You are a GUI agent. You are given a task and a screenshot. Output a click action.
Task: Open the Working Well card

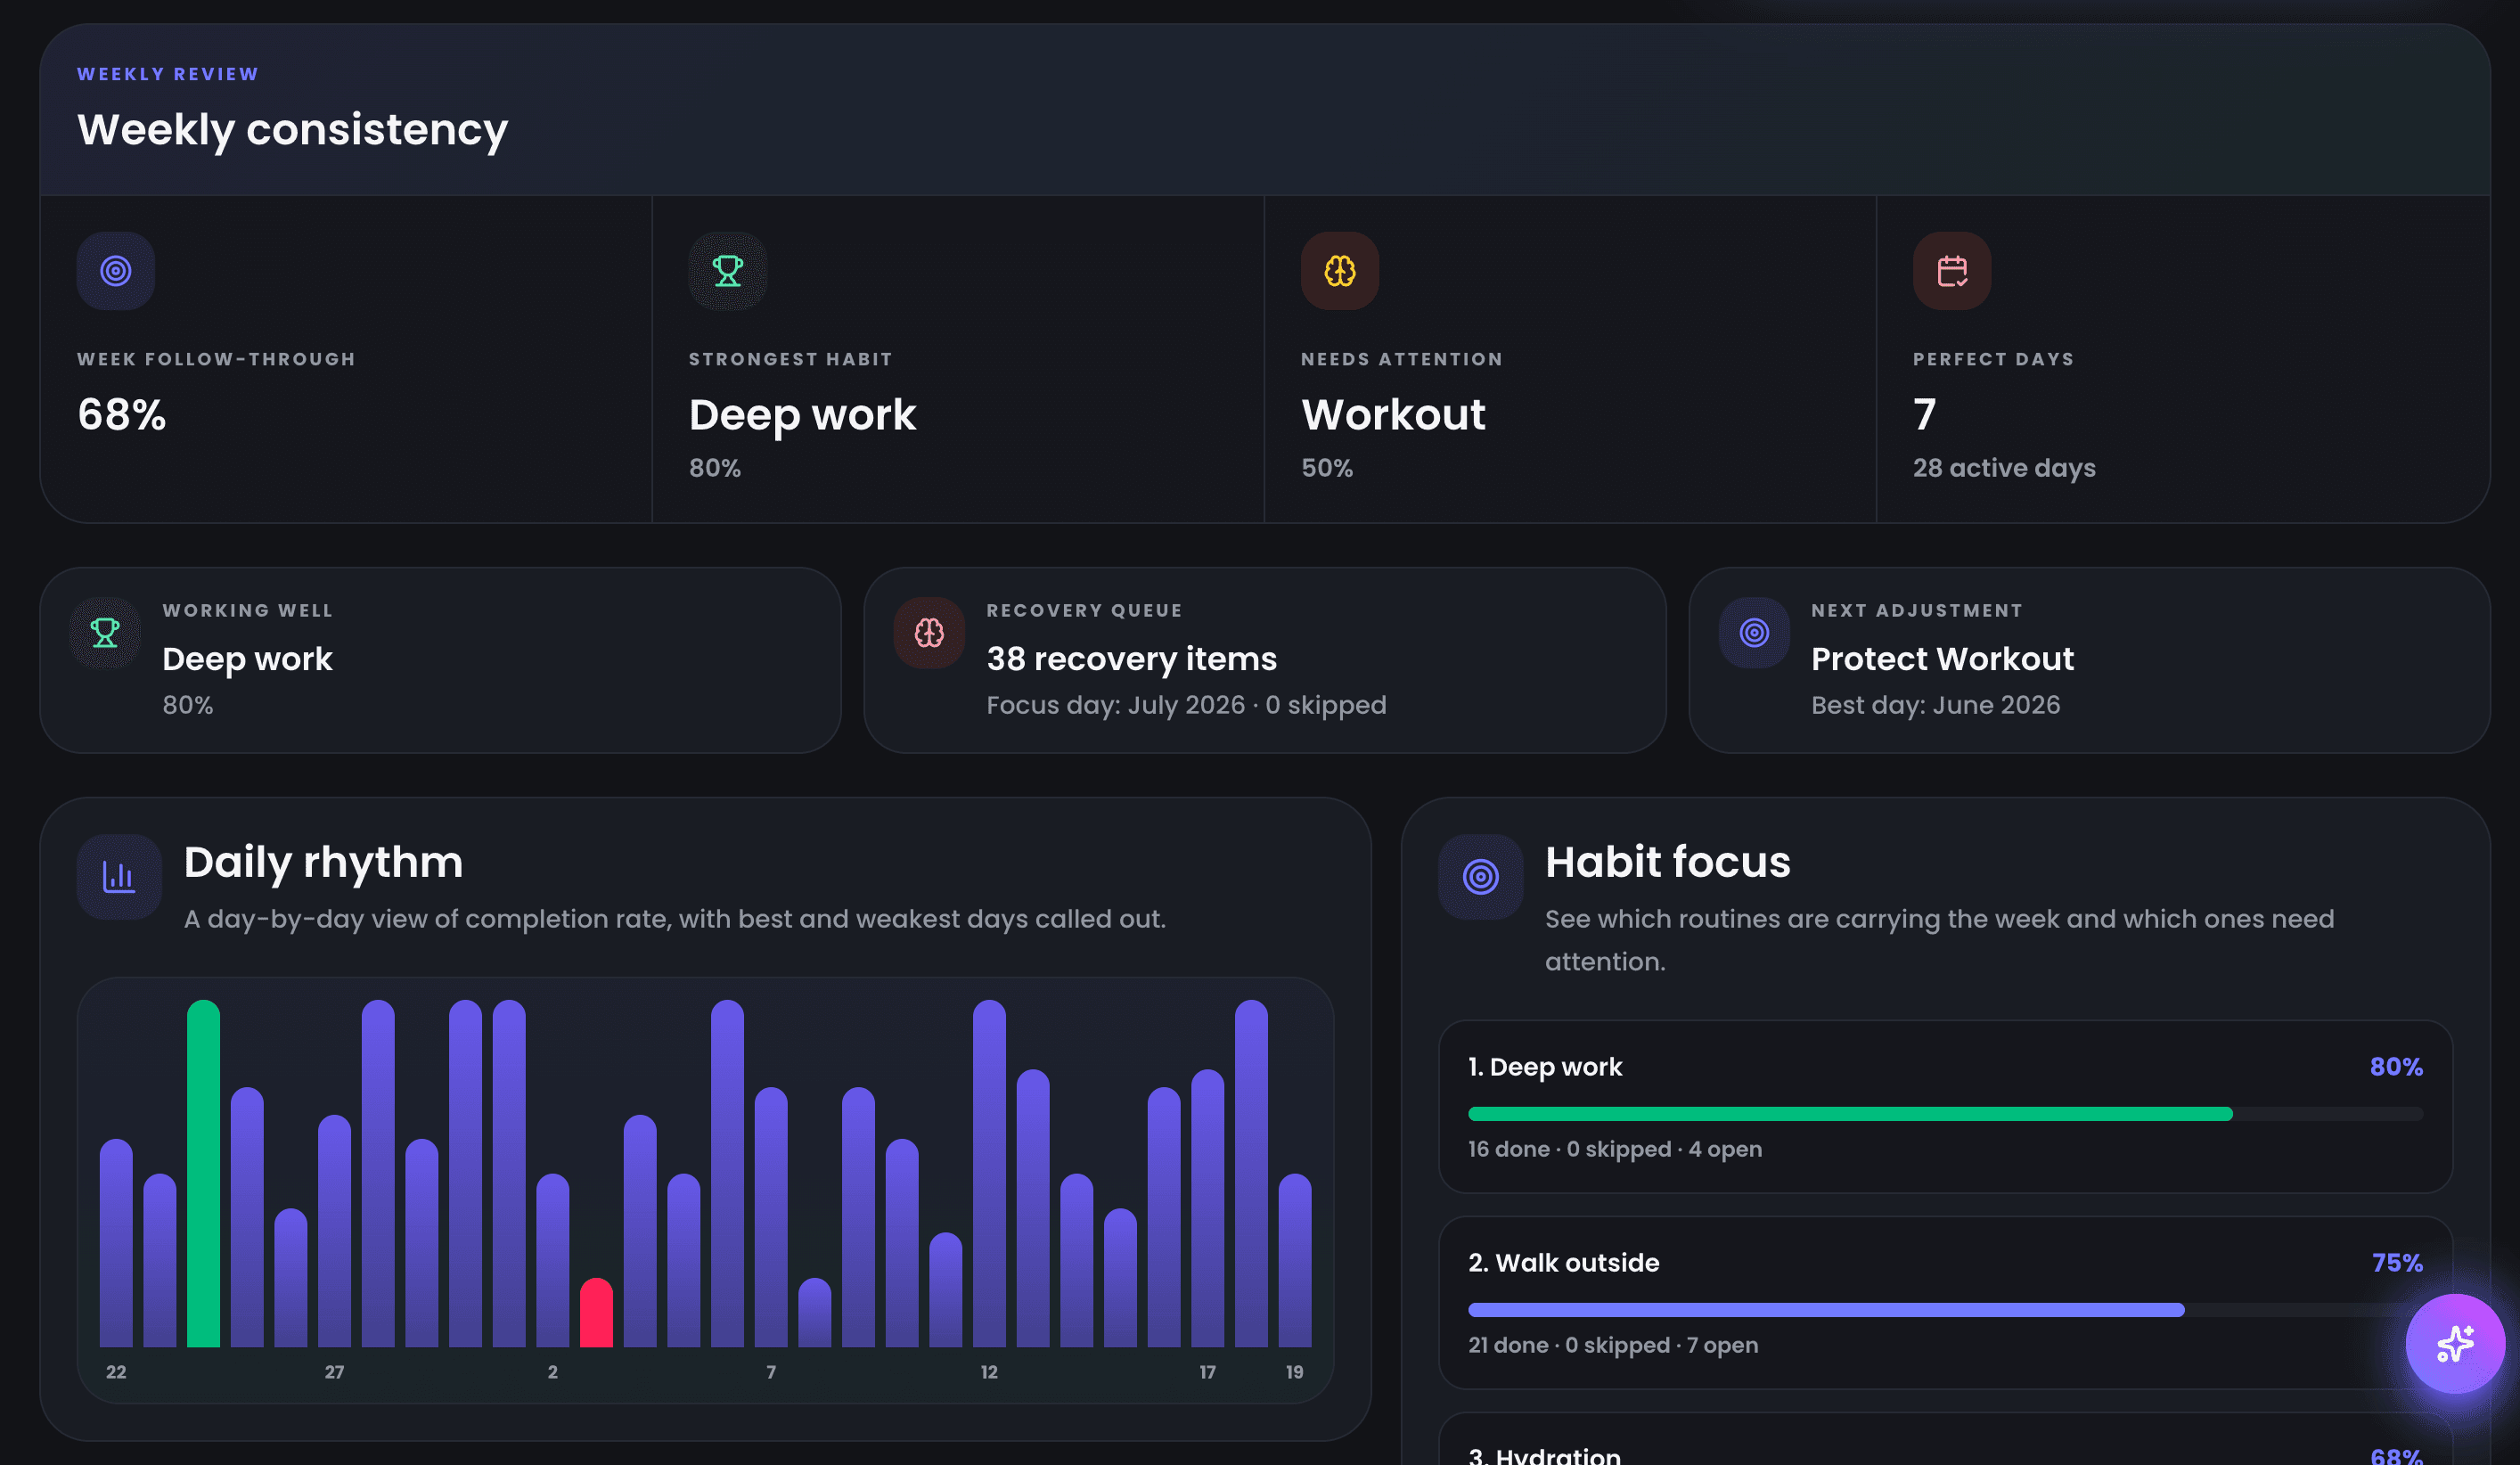(x=440, y=660)
